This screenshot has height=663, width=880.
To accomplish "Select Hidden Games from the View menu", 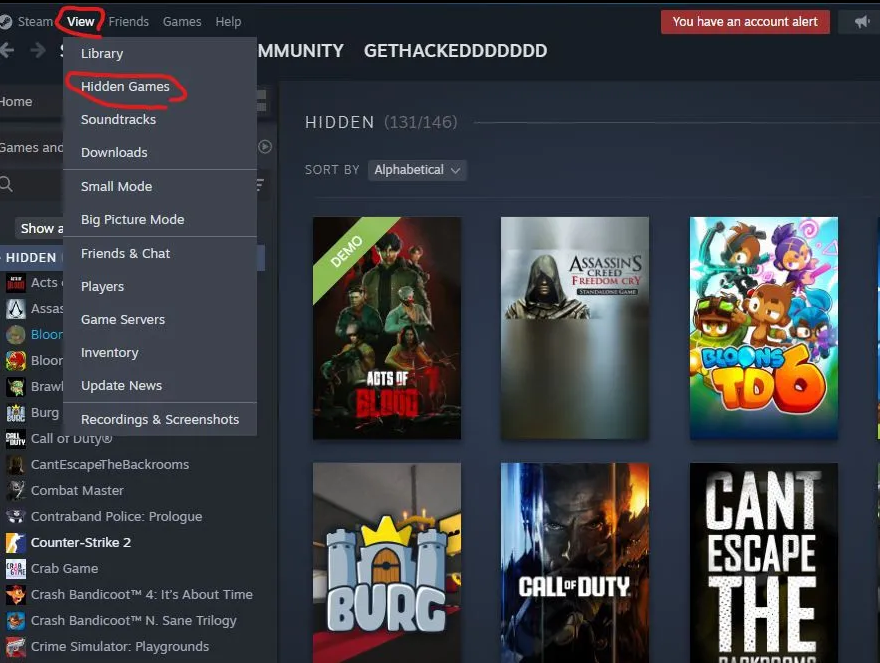I will [x=125, y=87].
